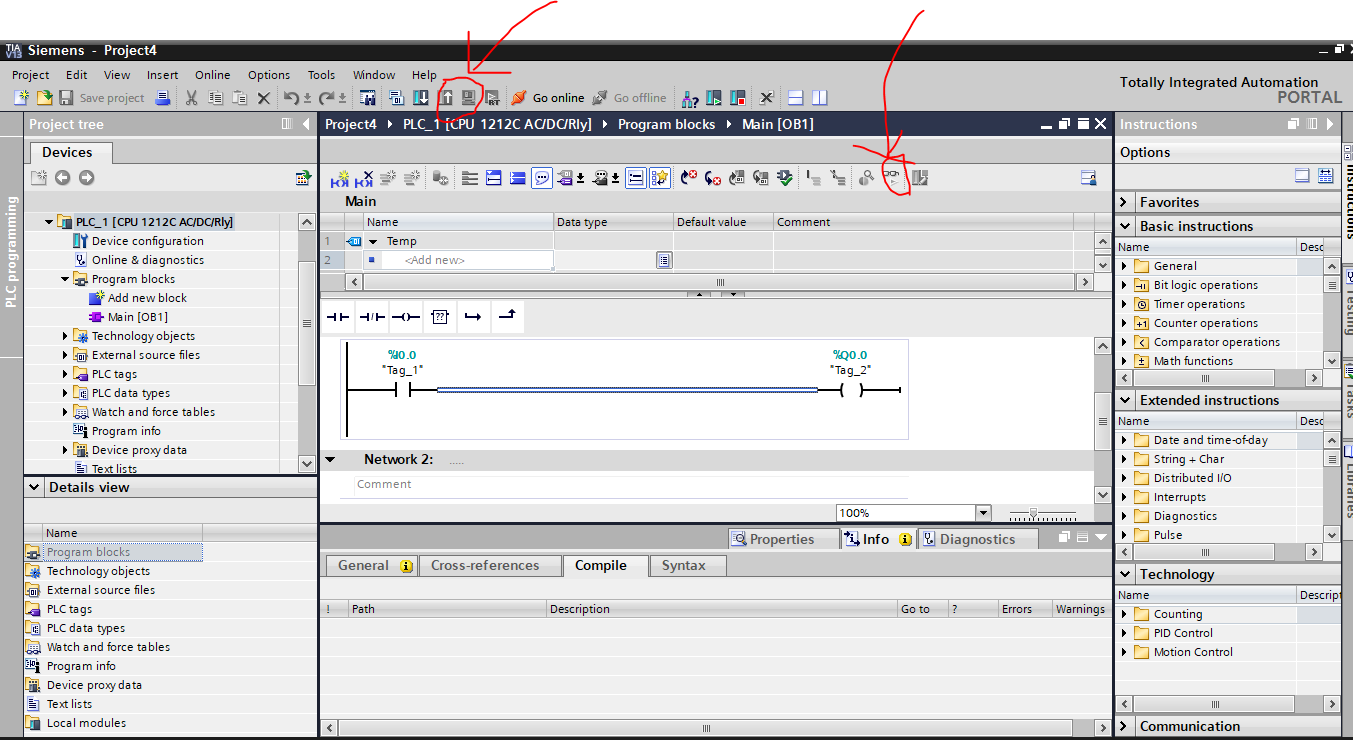1353x740 pixels.
Task: Select Tag_2 coil at %Q0.0
Action: click(x=850, y=390)
